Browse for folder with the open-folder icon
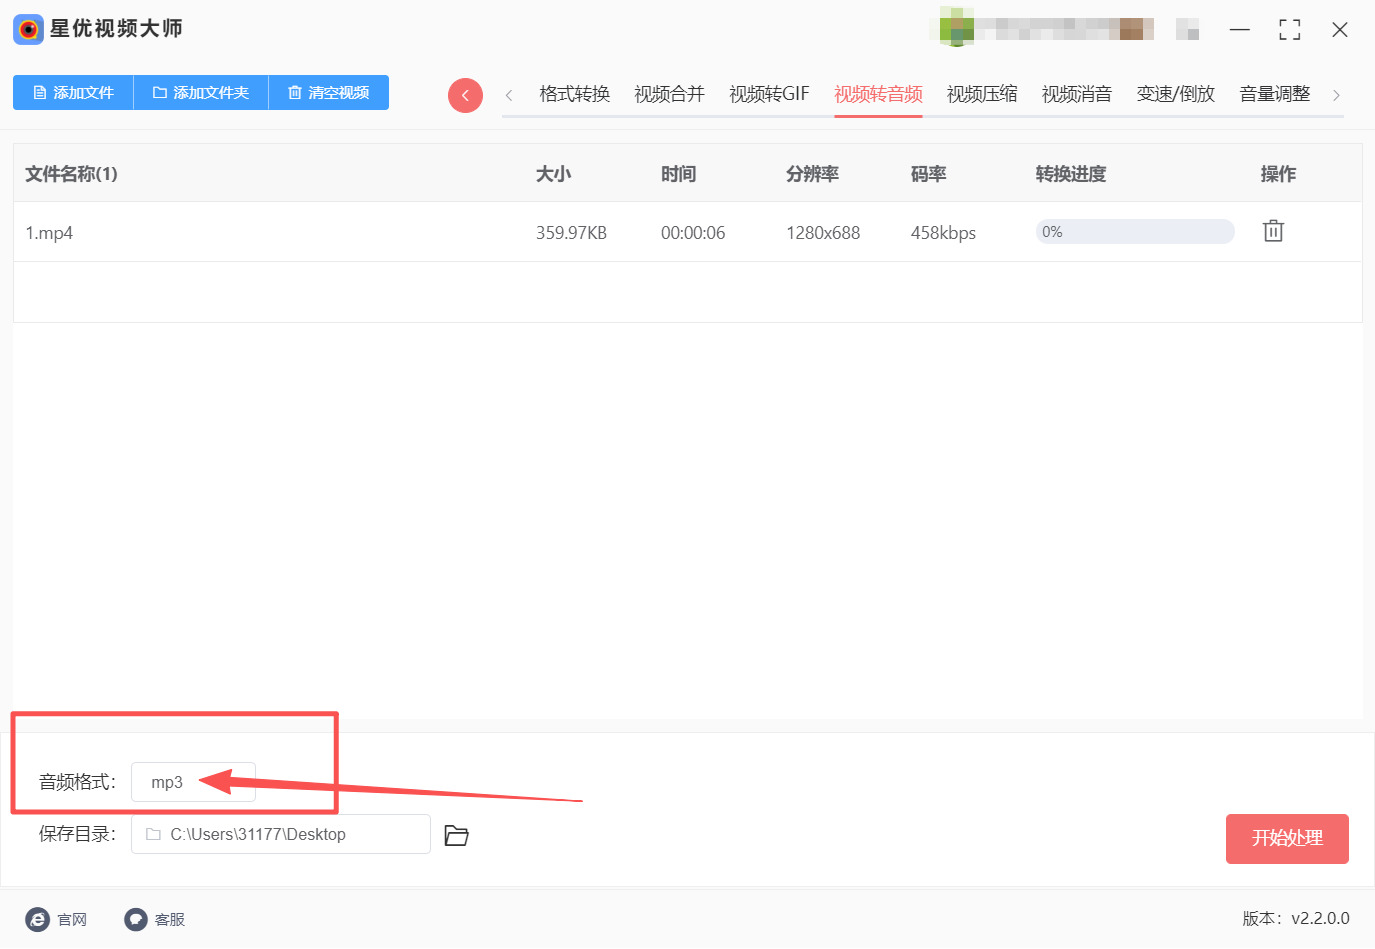1375x949 pixels. 457,835
